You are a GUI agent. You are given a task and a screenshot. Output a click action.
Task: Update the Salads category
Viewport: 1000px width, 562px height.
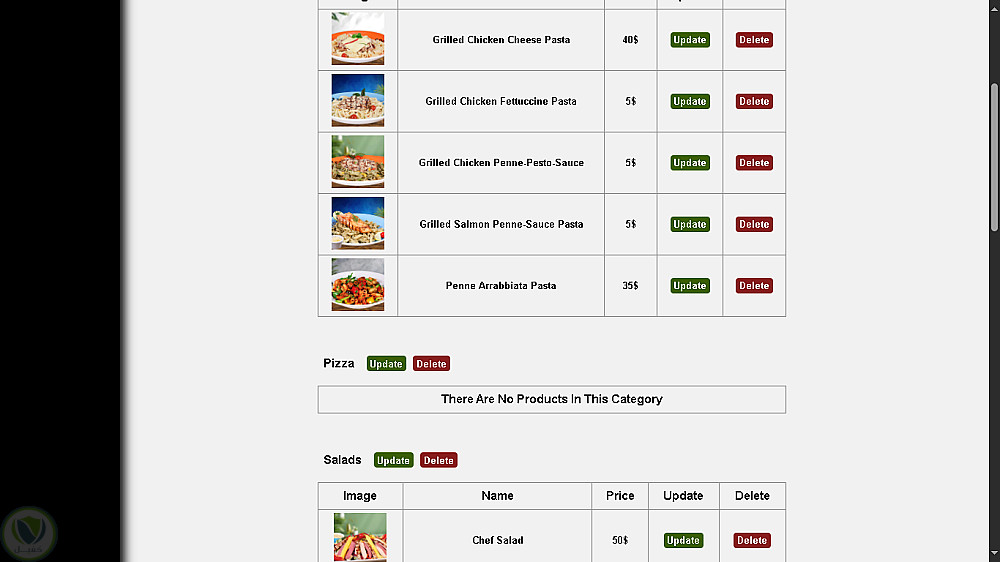(393, 460)
